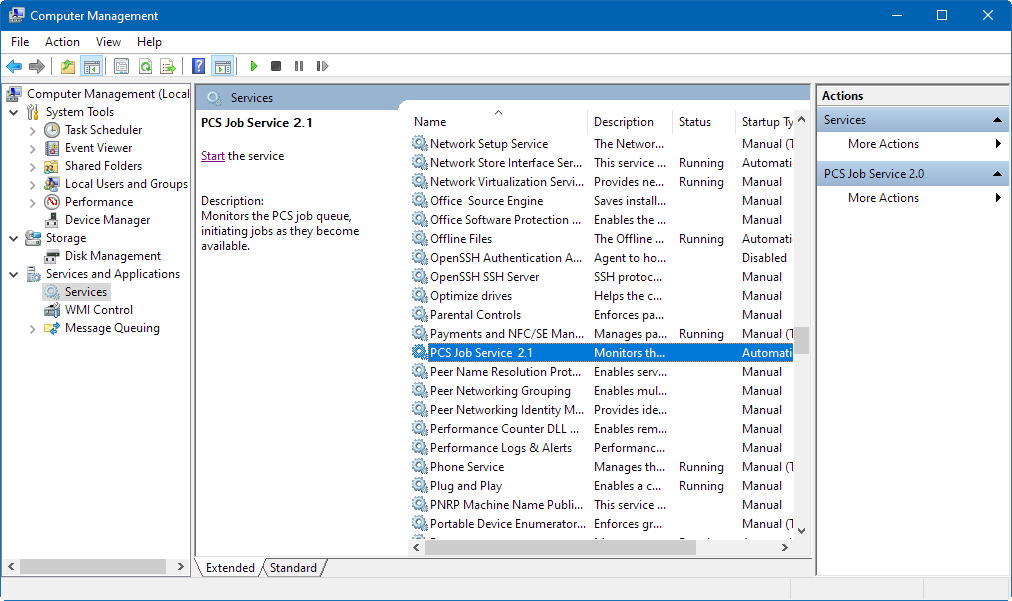Image resolution: width=1012 pixels, height=601 pixels.
Task: Click the Restart Service toolbar icon
Action: point(322,66)
